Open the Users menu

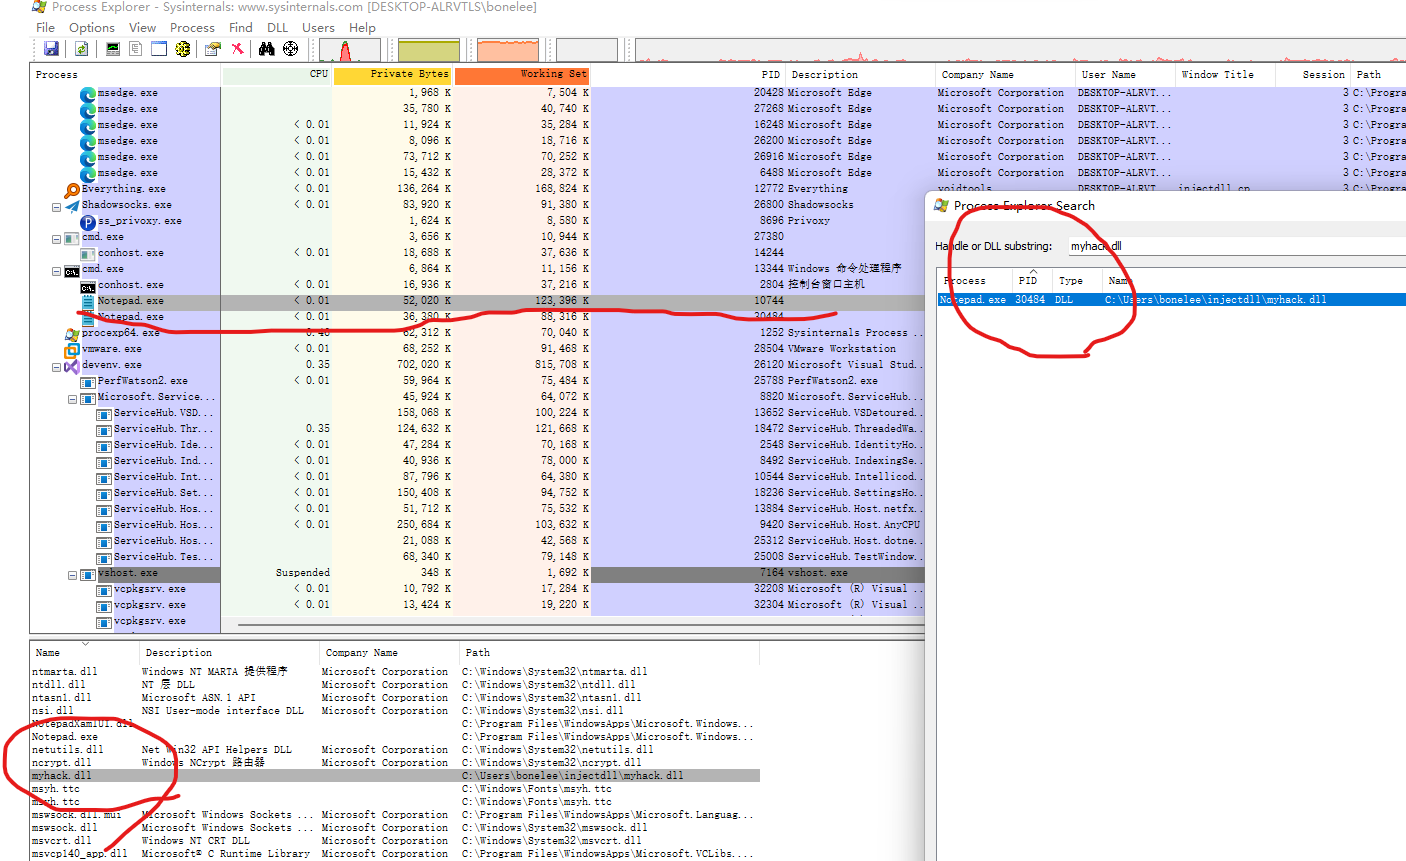pos(318,28)
